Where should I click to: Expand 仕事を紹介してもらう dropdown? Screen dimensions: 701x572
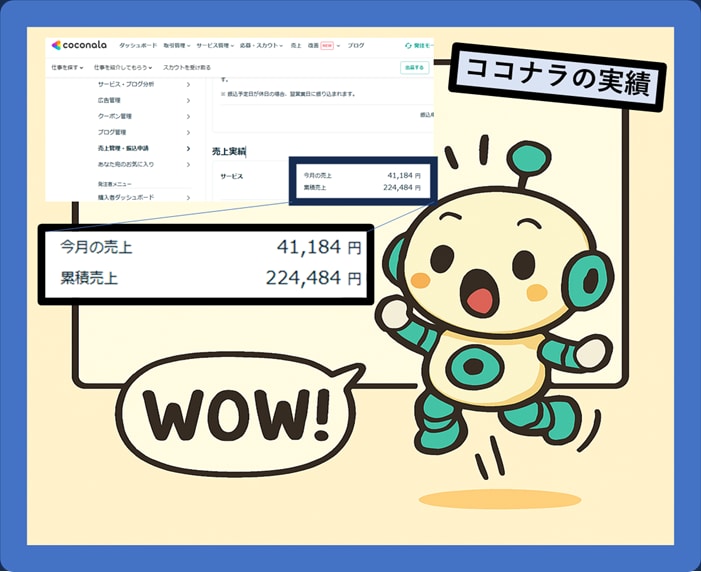(123, 68)
